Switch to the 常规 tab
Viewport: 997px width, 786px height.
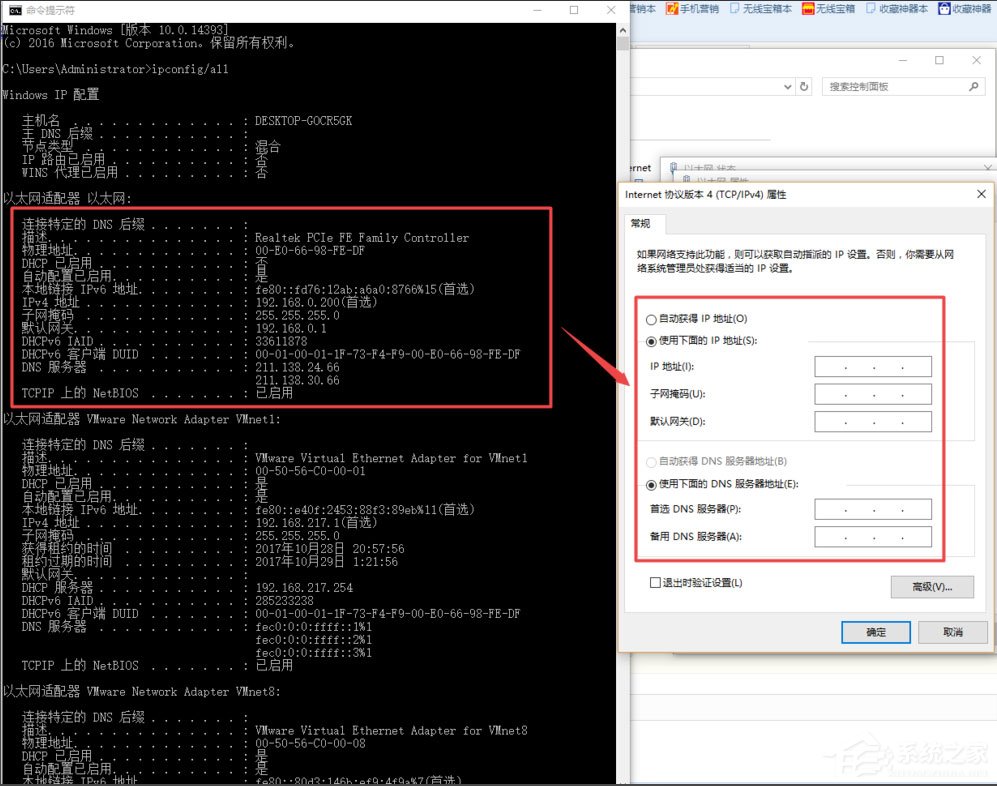[x=643, y=224]
